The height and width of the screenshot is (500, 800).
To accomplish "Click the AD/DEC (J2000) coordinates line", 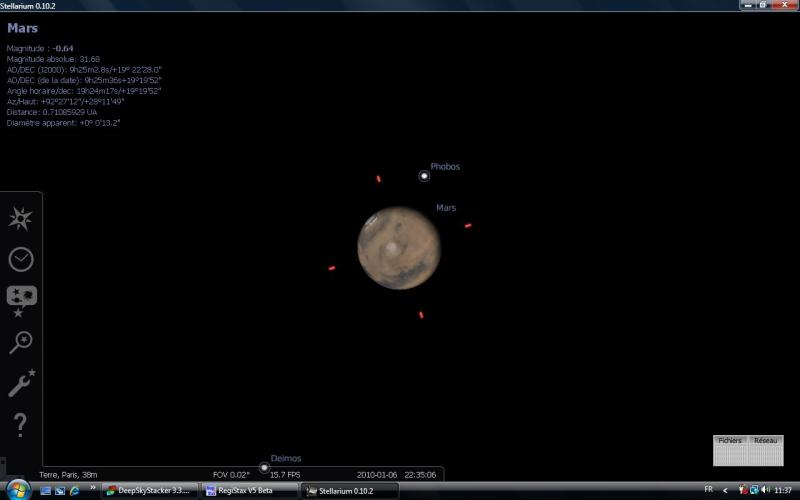I will pos(84,70).
